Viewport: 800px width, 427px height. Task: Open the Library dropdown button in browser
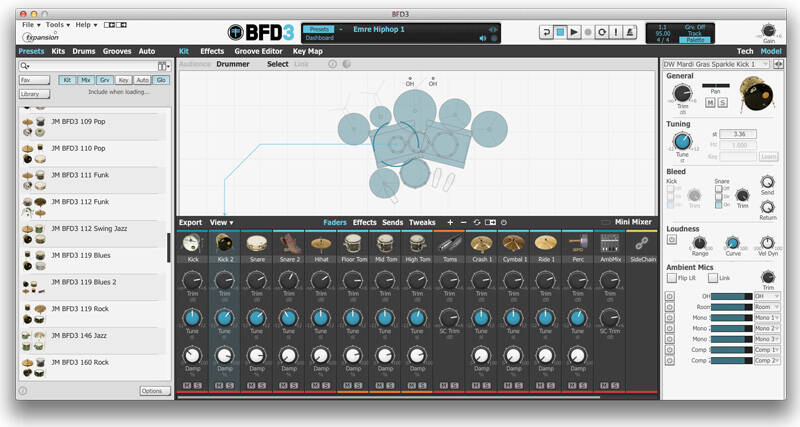click(35, 94)
